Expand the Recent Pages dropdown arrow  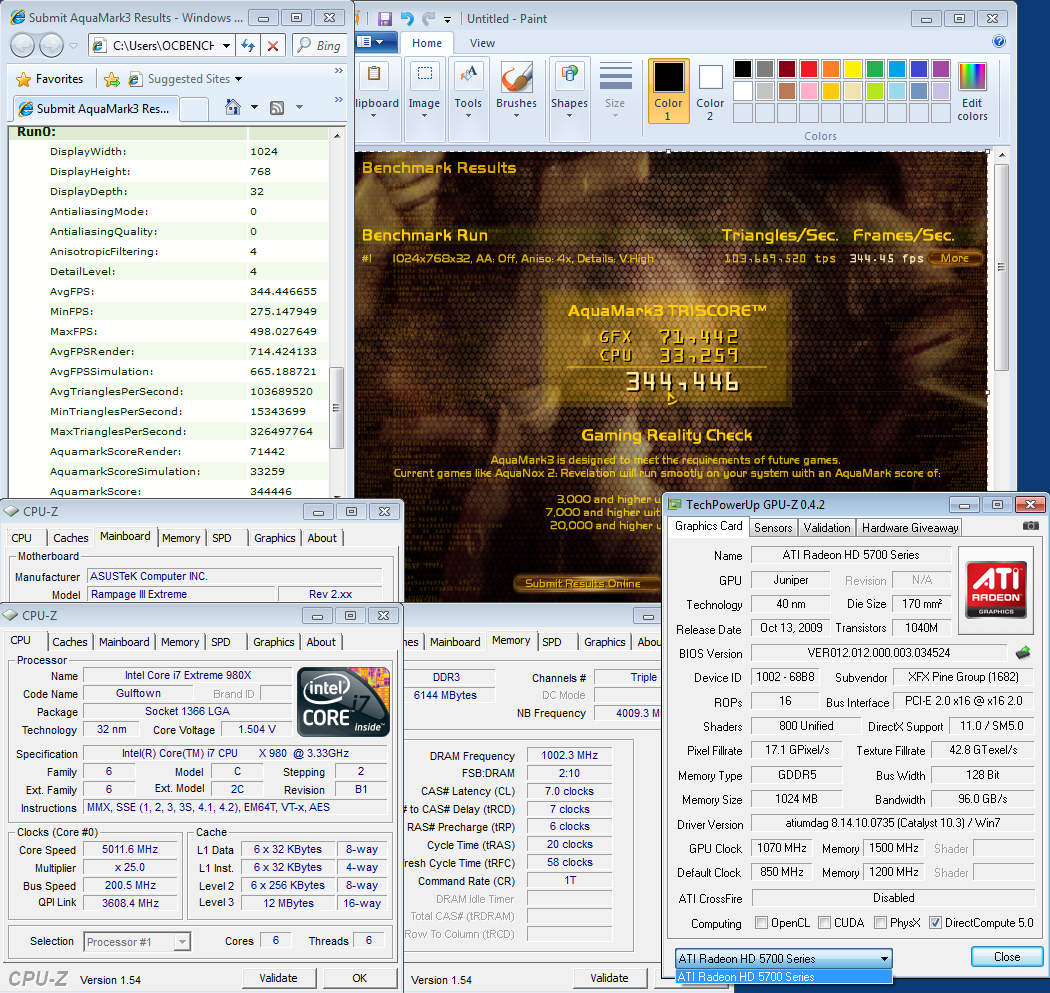(74, 46)
